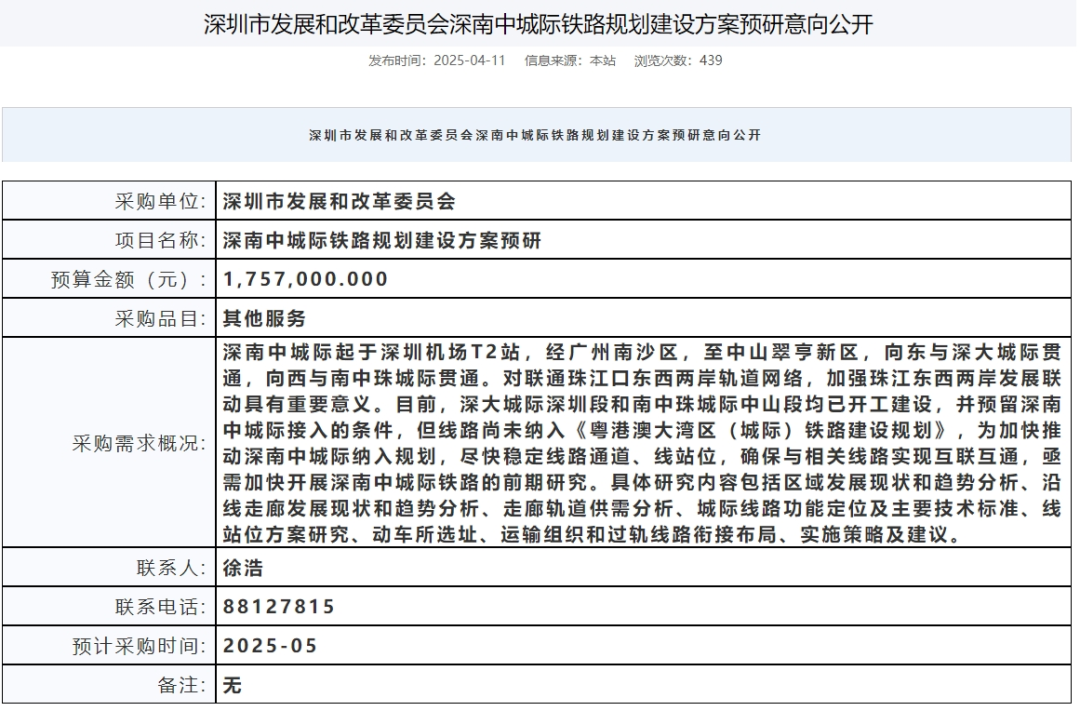
Task: Select the contact name 徐浩
Action: pos(242,568)
